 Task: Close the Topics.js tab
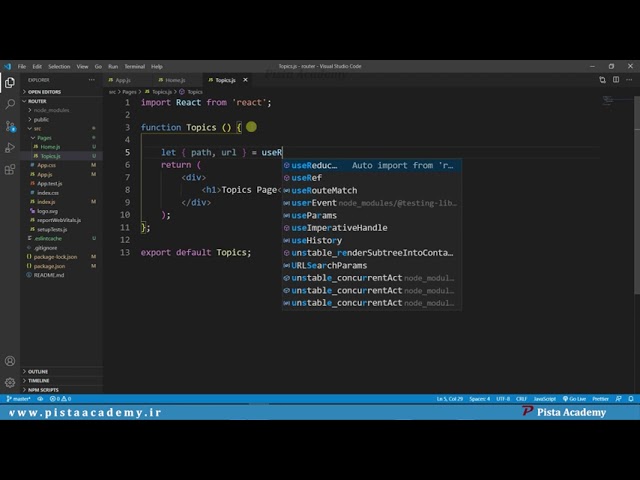(245, 80)
